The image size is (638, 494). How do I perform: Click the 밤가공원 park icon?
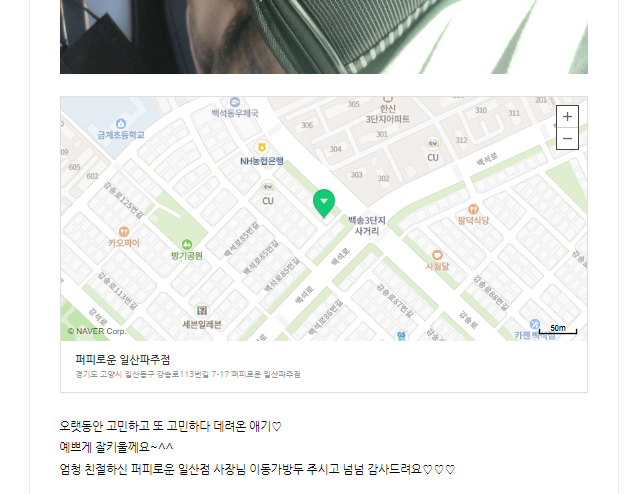[x=187, y=244]
